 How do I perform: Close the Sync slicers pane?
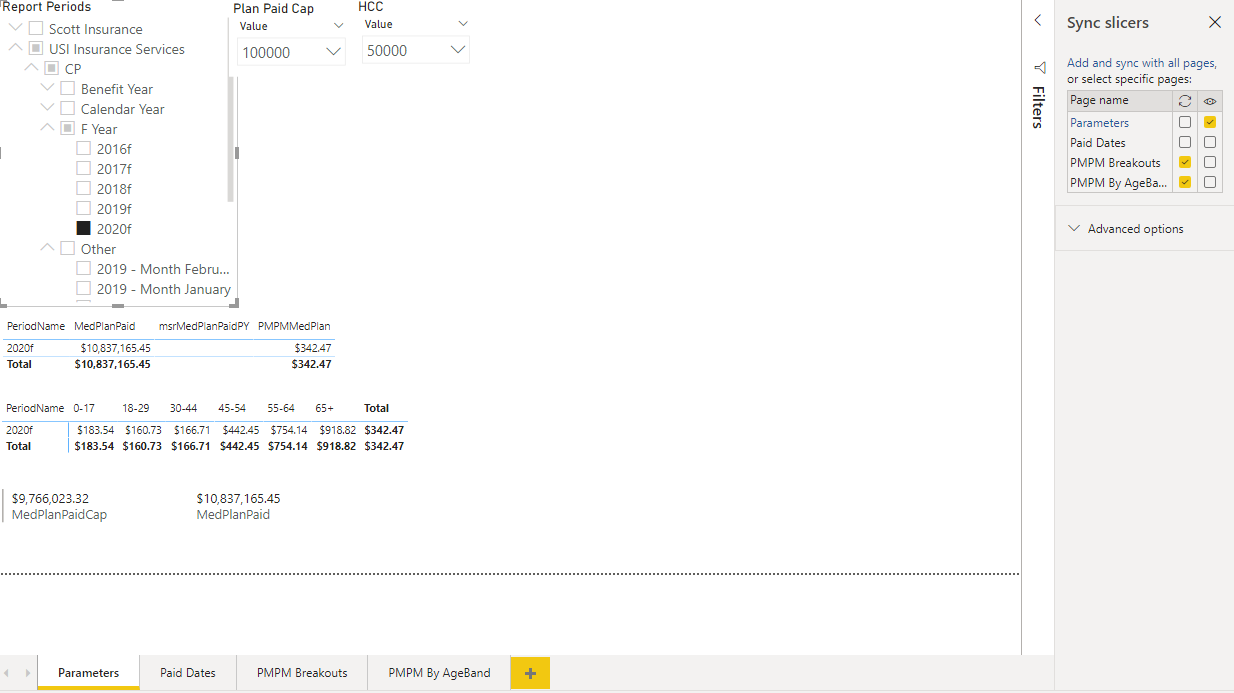point(1215,22)
